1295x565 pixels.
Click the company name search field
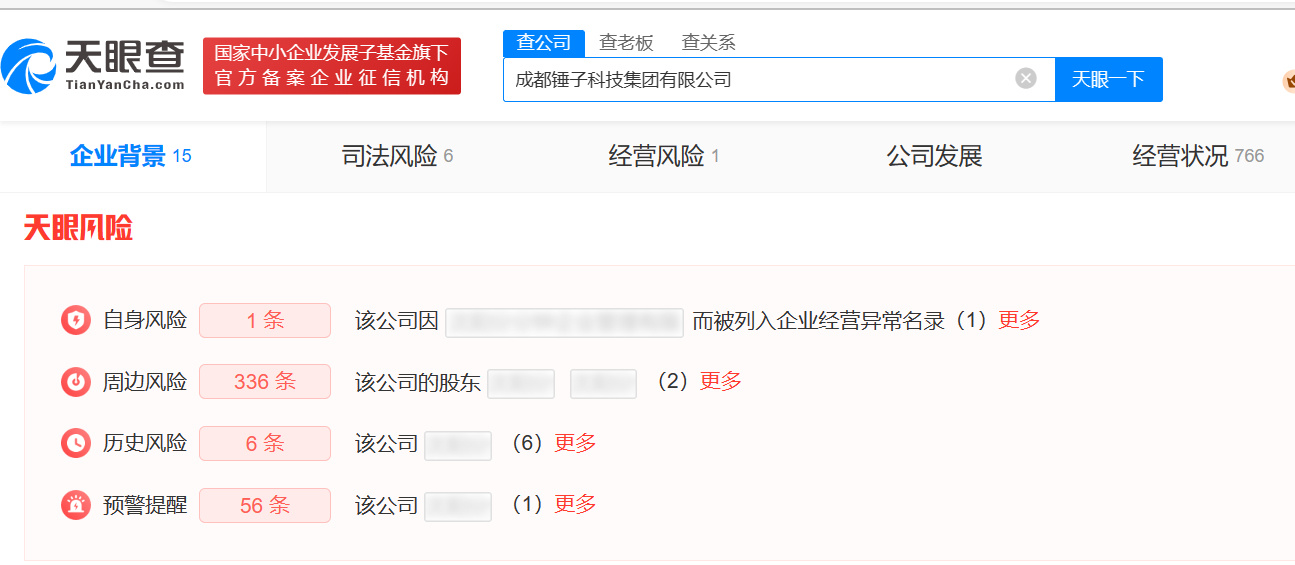[760, 80]
